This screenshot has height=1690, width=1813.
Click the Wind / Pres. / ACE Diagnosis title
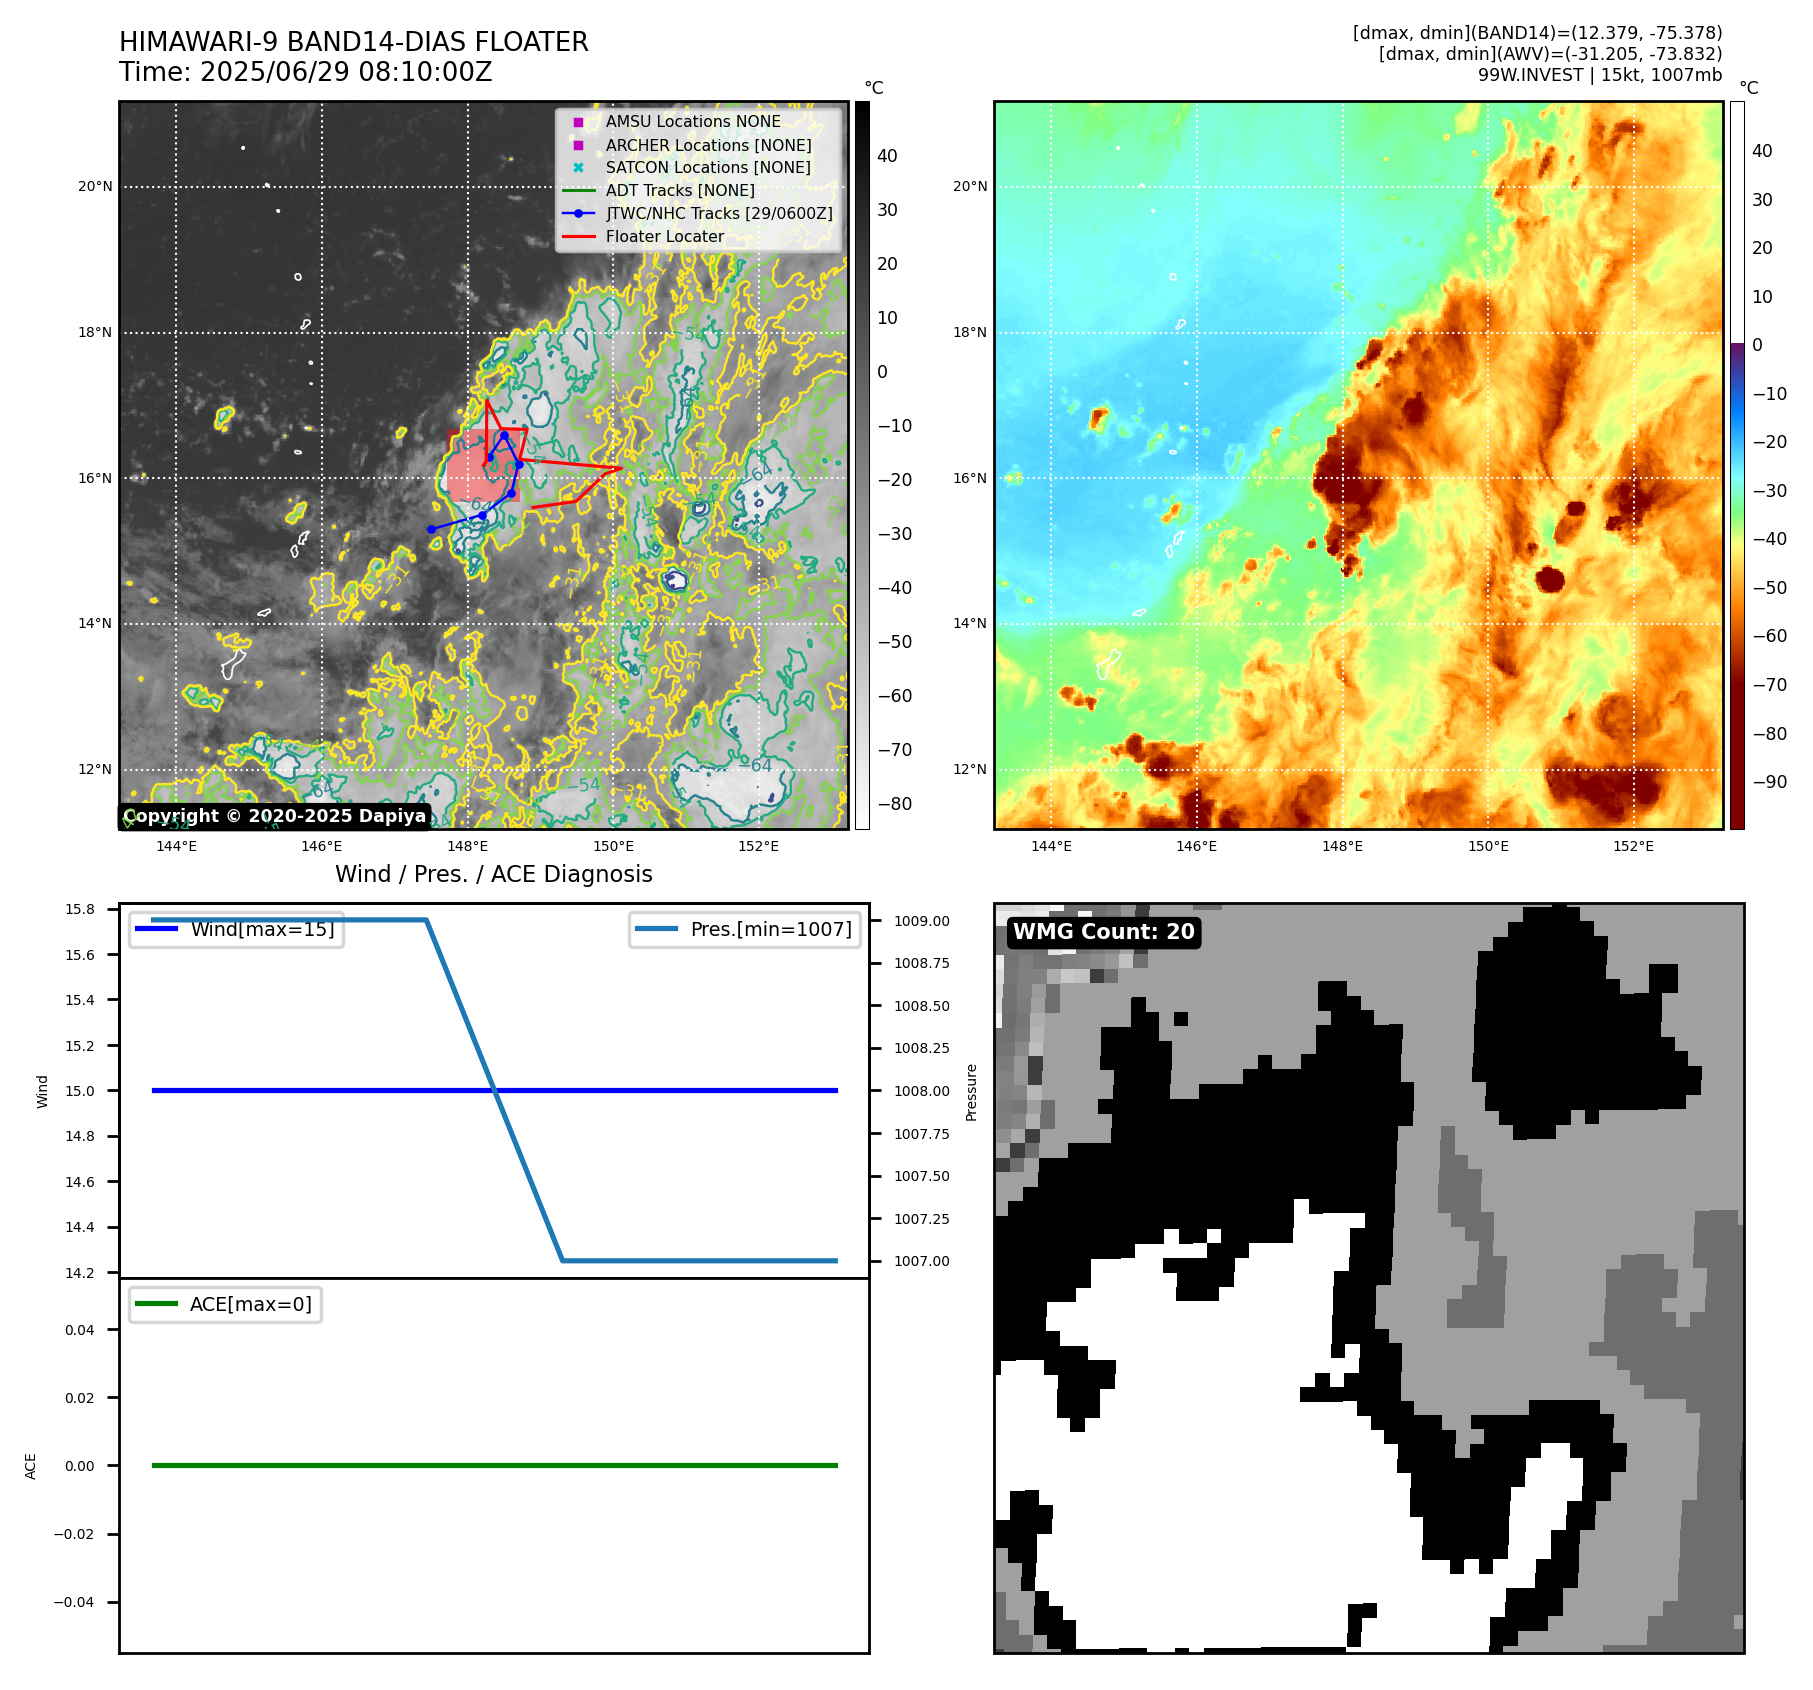click(494, 875)
